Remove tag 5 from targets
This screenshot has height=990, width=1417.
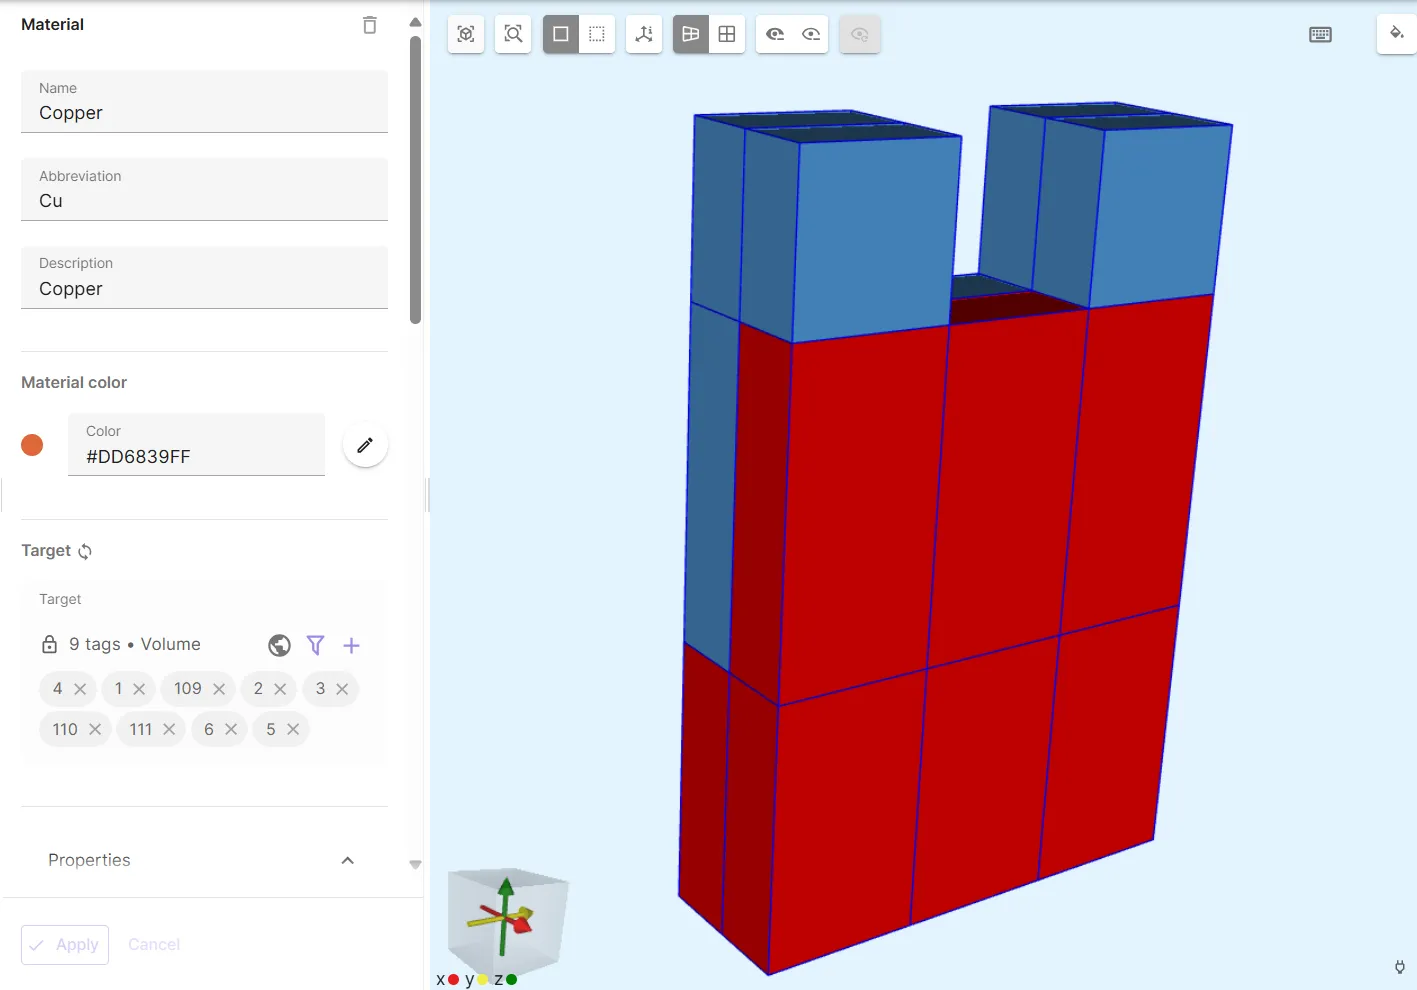click(x=293, y=729)
